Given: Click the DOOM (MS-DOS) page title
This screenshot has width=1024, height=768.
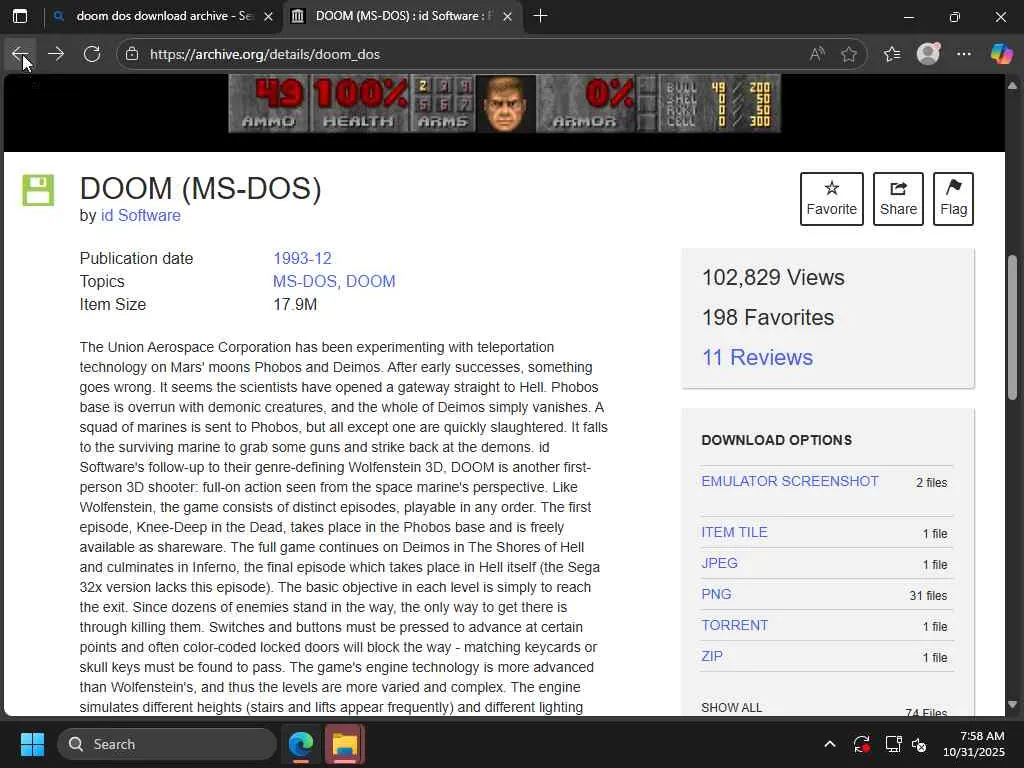Looking at the screenshot, I should coord(200,189).
